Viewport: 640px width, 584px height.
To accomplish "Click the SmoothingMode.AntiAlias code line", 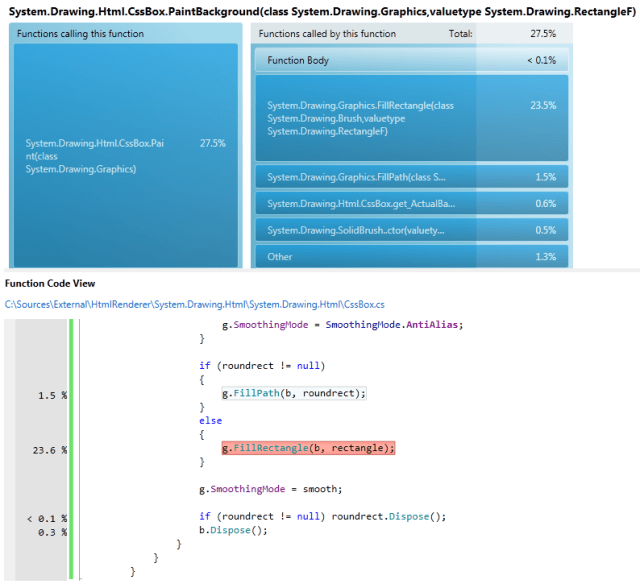I will pyautogui.click(x=332, y=325).
